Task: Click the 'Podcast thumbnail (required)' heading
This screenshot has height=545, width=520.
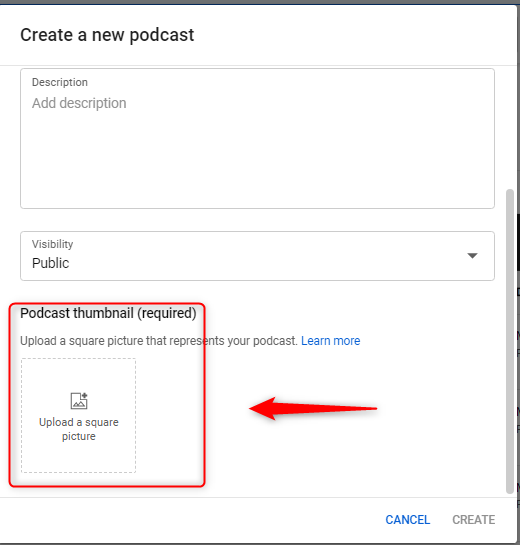Action: coord(108,314)
